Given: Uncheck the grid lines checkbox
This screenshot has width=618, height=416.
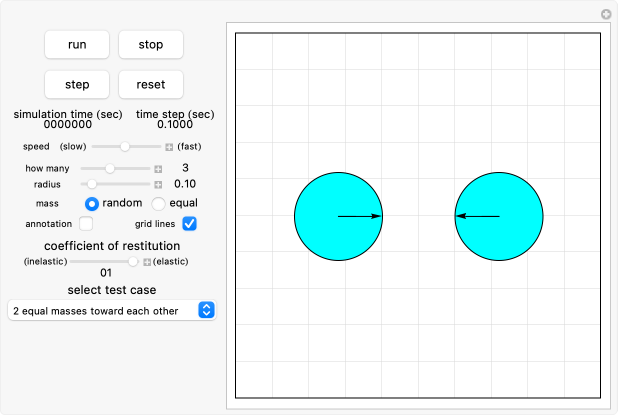Looking at the screenshot, I should [x=189, y=224].
